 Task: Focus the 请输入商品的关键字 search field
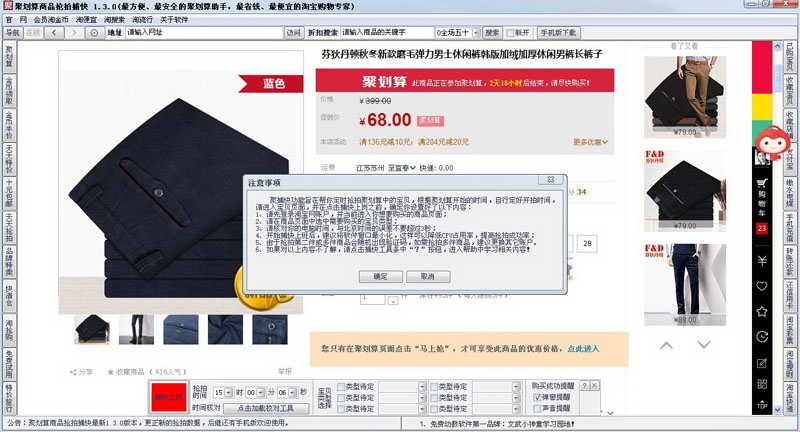[387, 33]
